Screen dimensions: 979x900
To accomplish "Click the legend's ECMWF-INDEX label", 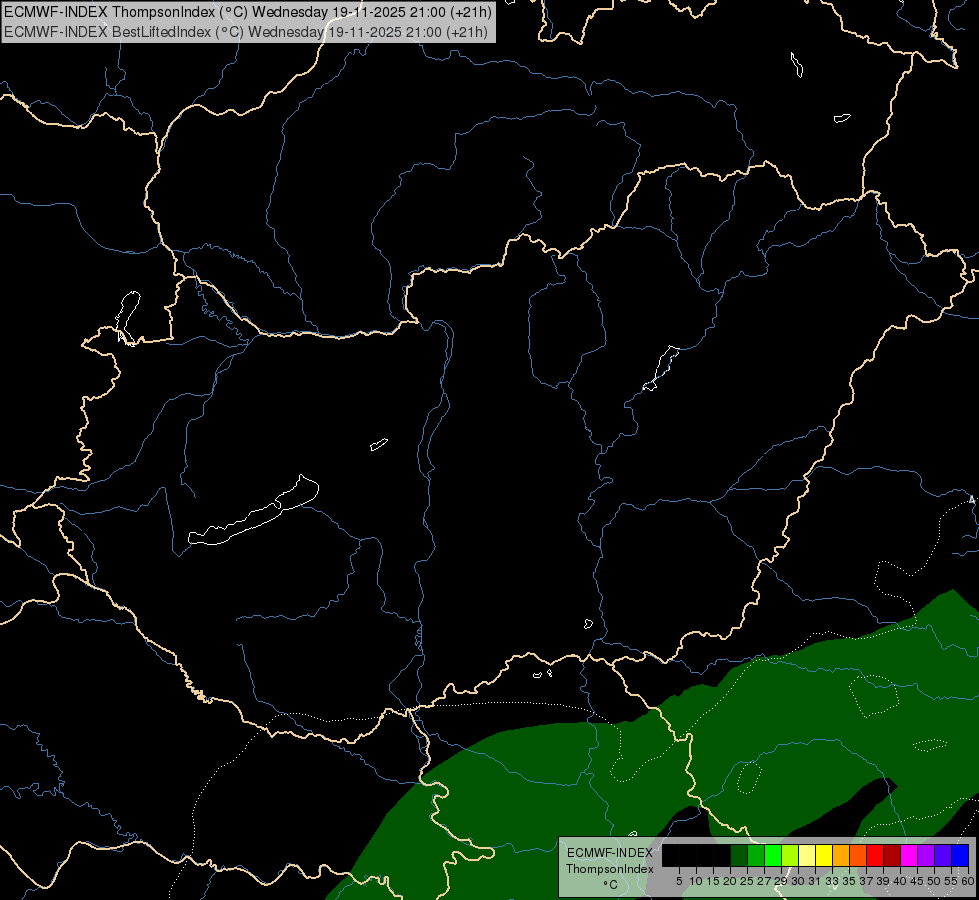I will click(610, 853).
